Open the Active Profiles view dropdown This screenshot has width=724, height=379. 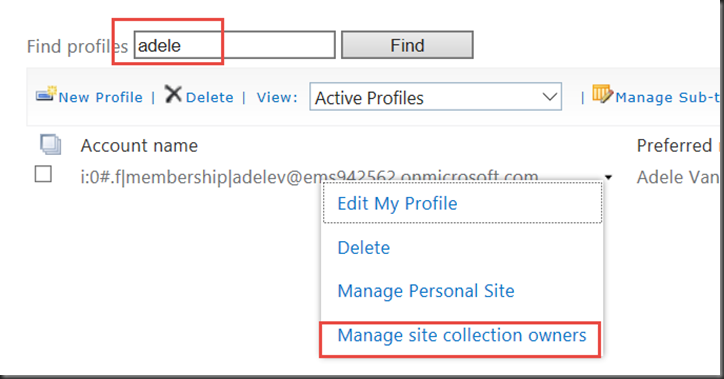coord(435,97)
